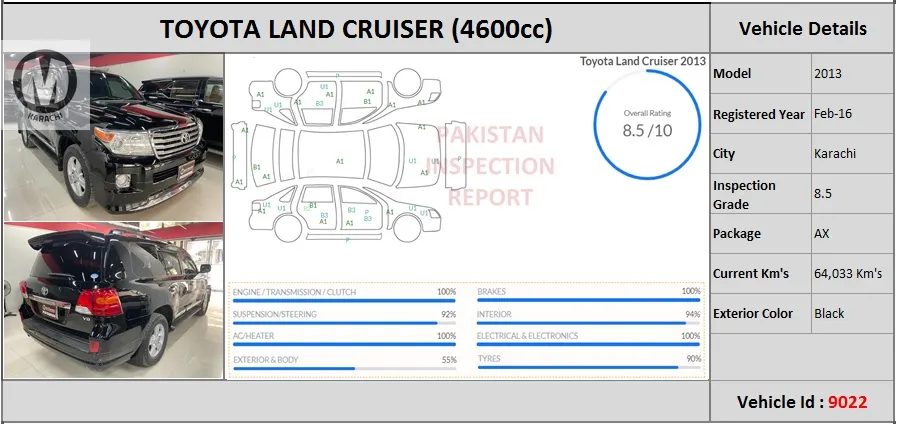This screenshot has width=897, height=425.
Task: Click the 'Registered Year' label cell
Action: click(761, 114)
